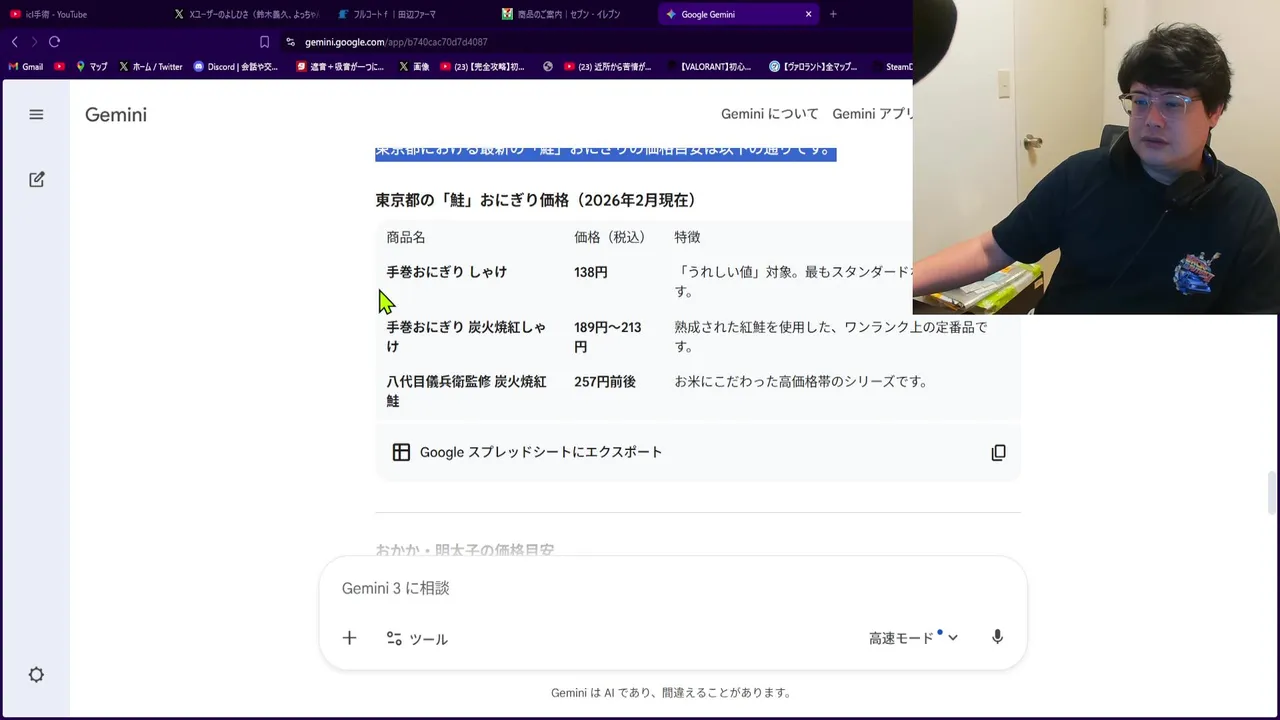Close the Google Gemini tab
Viewport: 1280px width, 720px height.
coord(808,14)
